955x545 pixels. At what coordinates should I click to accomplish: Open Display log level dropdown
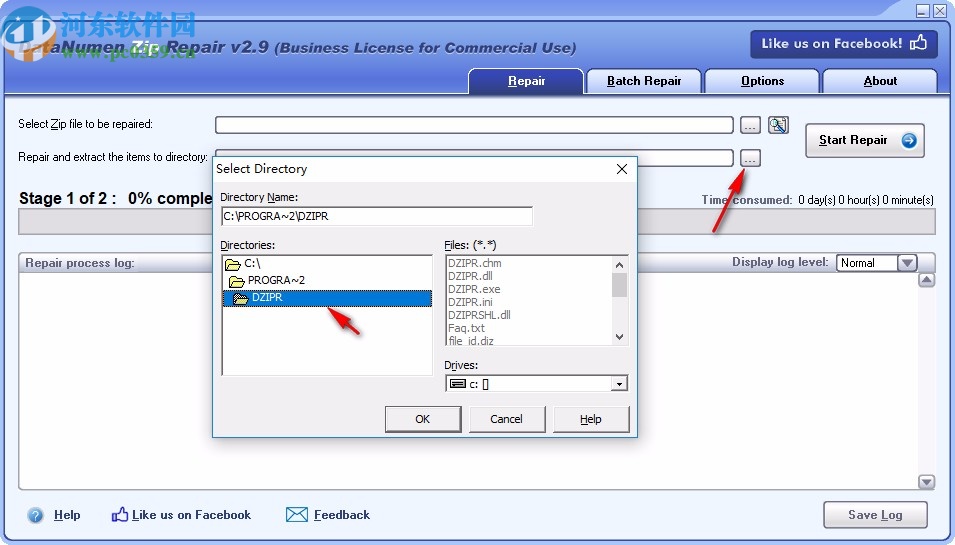(906, 263)
